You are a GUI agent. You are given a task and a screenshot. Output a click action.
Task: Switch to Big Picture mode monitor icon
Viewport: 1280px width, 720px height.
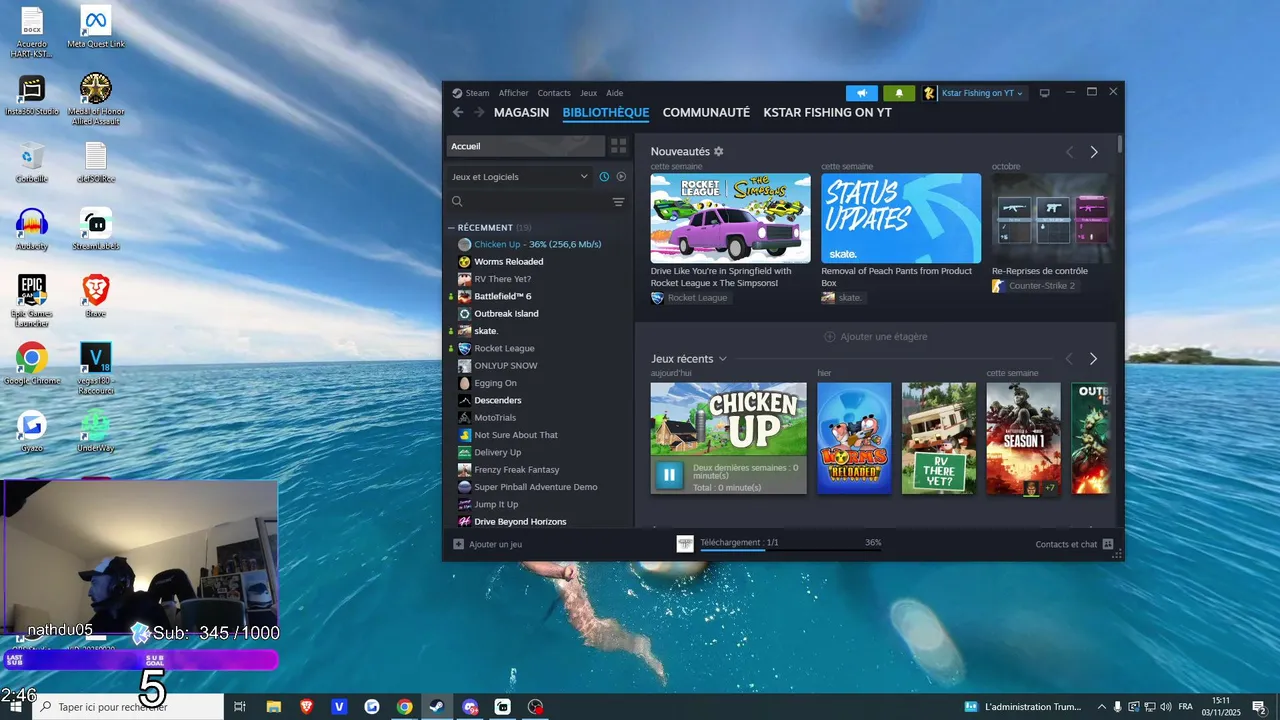point(1044,93)
